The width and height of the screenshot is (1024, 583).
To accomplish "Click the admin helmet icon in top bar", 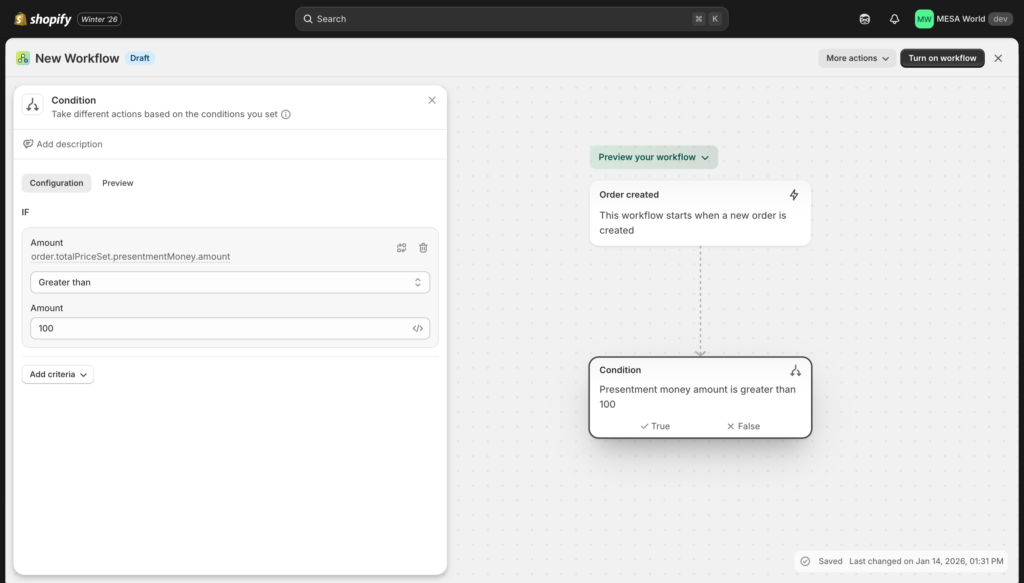I will (x=864, y=18).
